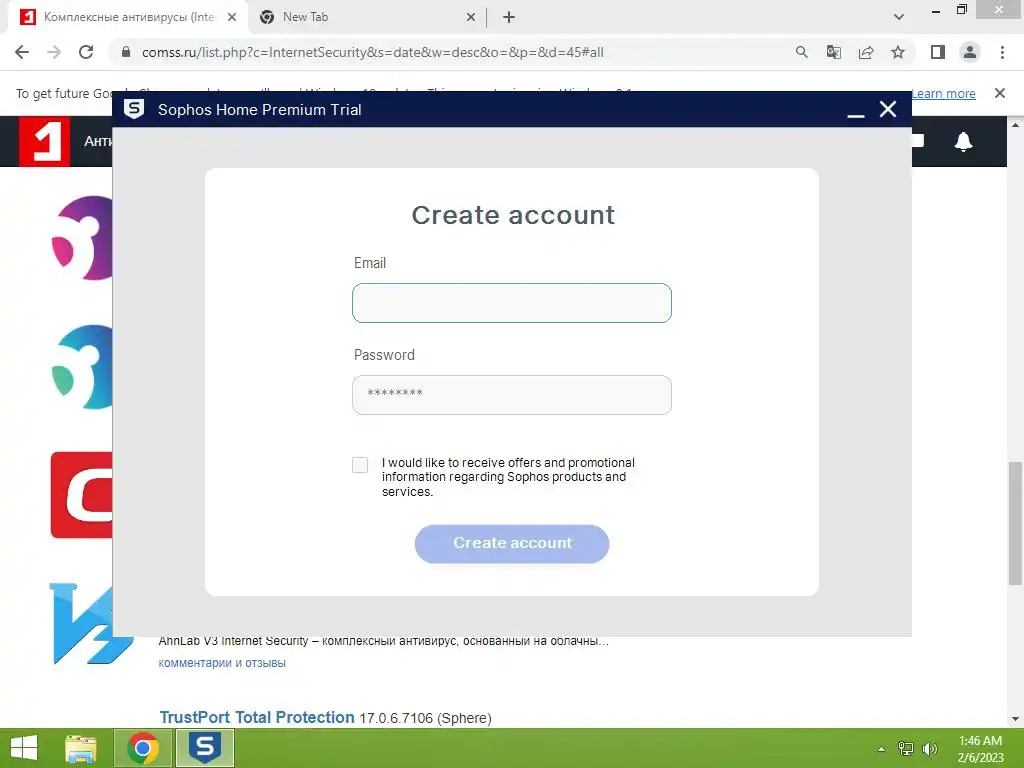Switch to the Комплексные антивирусы tab
Viewport: 1024px width, 768px height.
click(x=128, y=17)
